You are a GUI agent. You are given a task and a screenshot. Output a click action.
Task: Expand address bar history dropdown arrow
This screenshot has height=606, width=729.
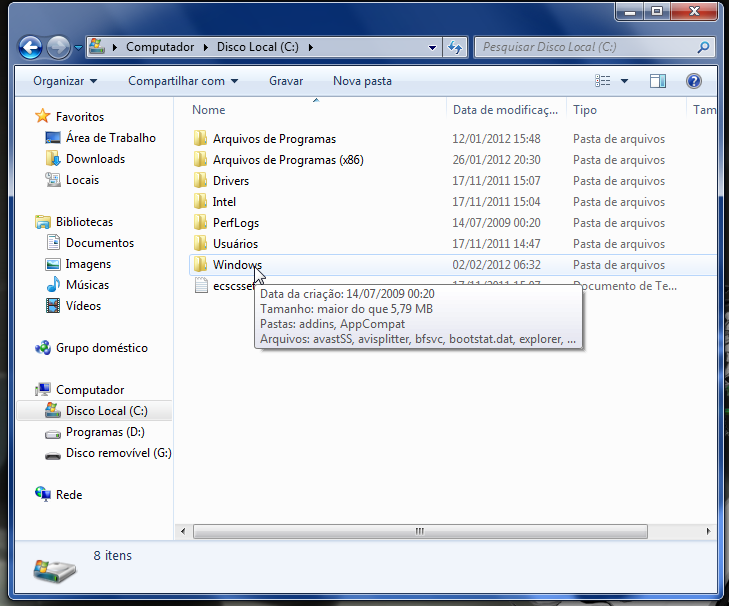(x=432, y=47)
